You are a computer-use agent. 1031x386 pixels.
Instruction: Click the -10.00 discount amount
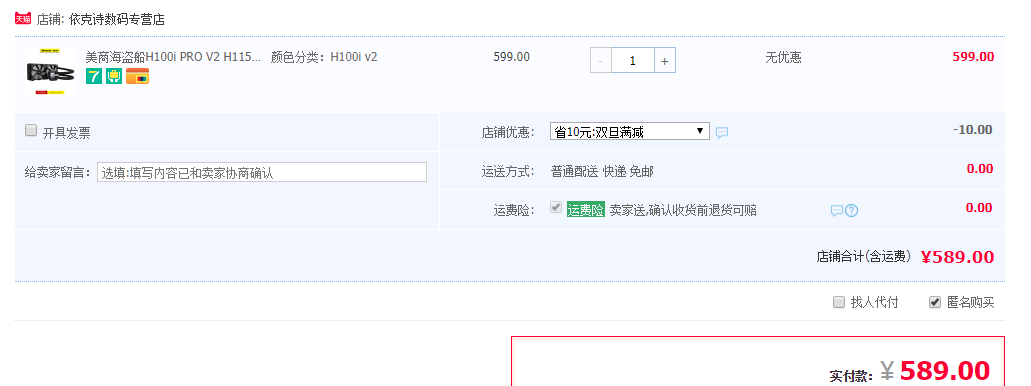(x=972, y=130)
